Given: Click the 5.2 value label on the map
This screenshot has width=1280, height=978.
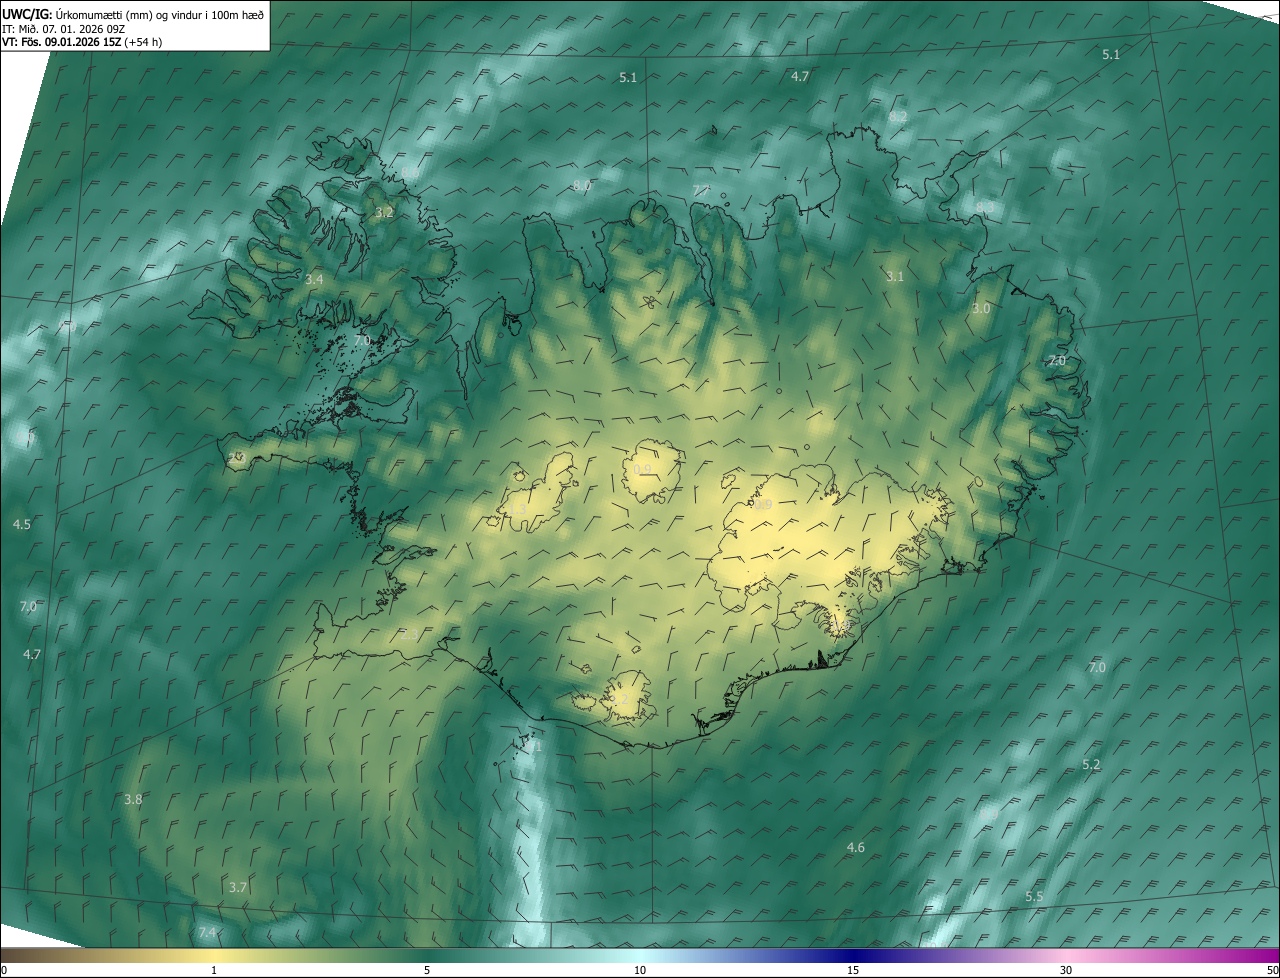Looking at the screenshot, I should [x=1091, y=765].
